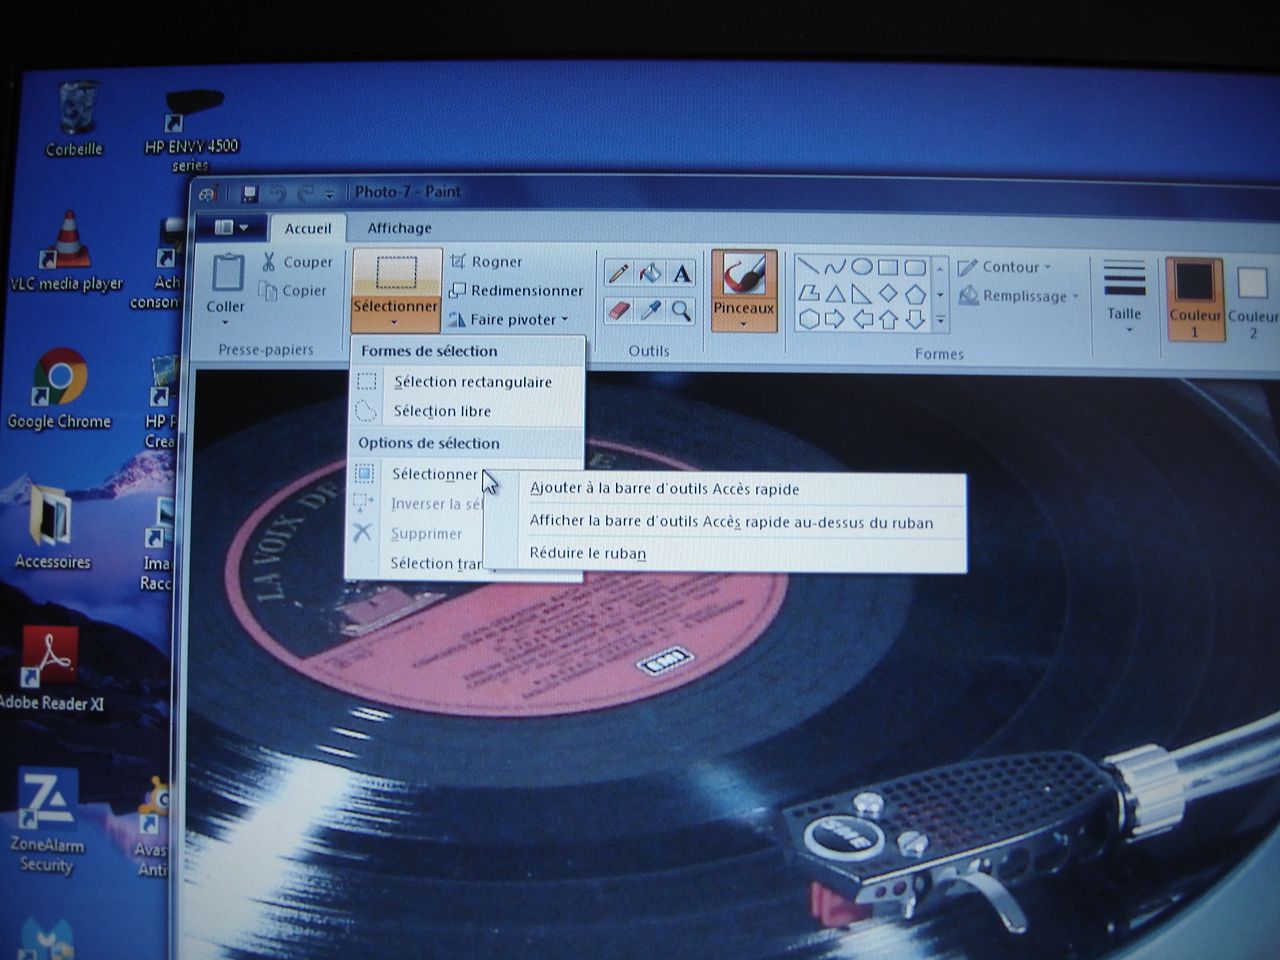Click Sélectionner tout in the options menu
The image size is (1280, 960).
417,474
